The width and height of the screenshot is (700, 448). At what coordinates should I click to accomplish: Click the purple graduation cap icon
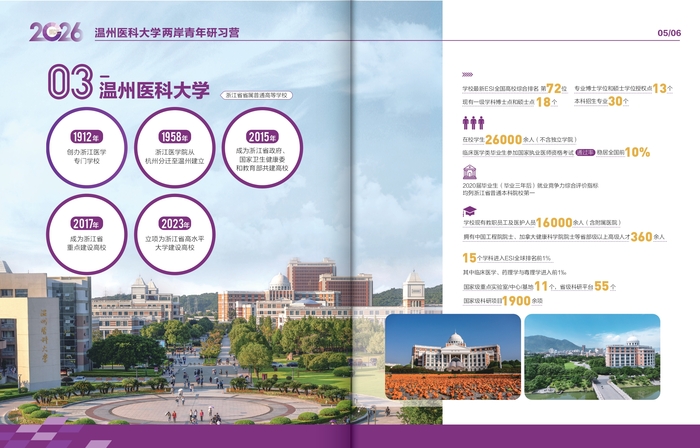(470, 211)
